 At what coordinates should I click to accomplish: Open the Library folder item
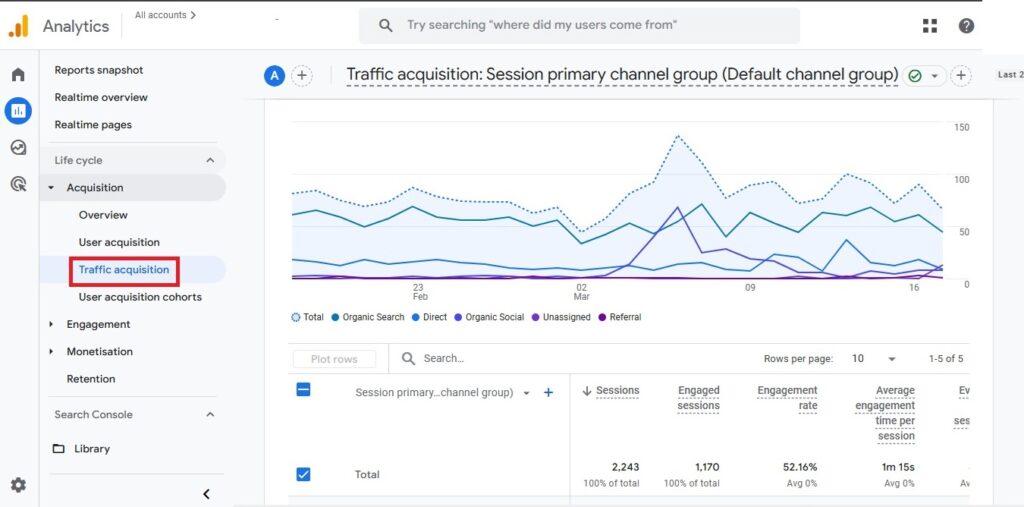tap(91, 449)
